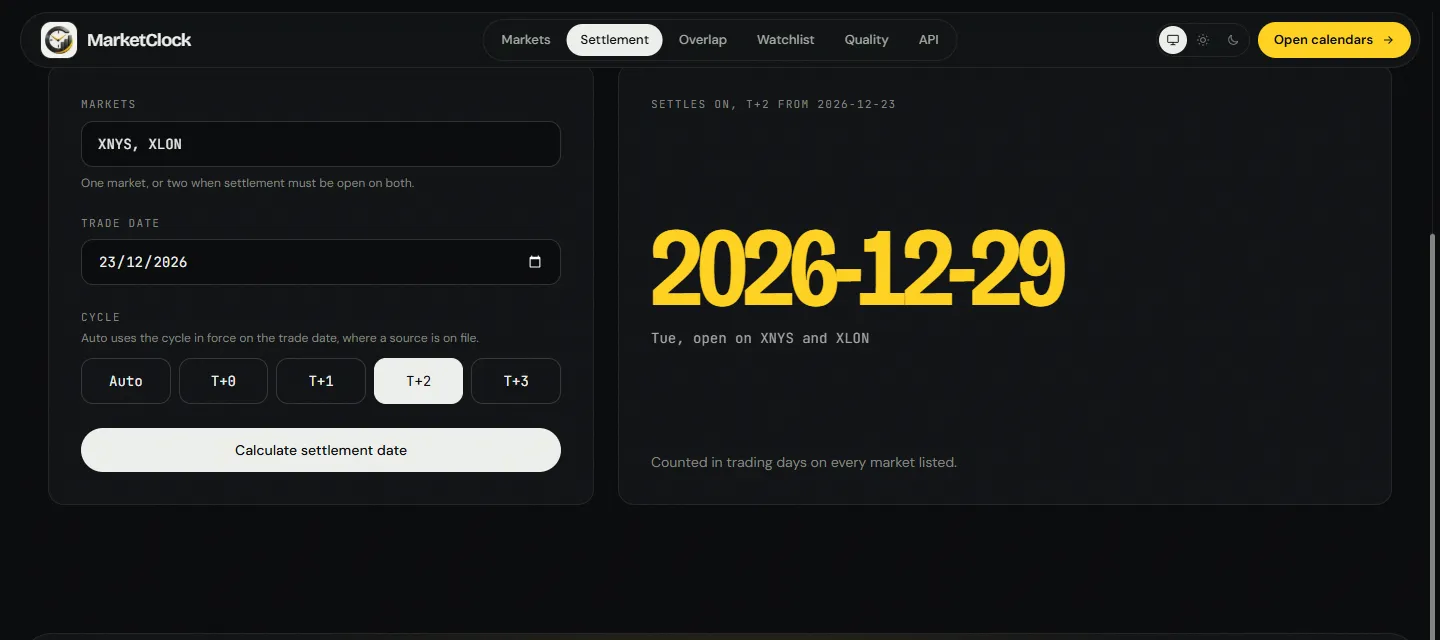Click 'Counted in trading days' note
This screenshot has width=1440, height=640.
(804, 462)
